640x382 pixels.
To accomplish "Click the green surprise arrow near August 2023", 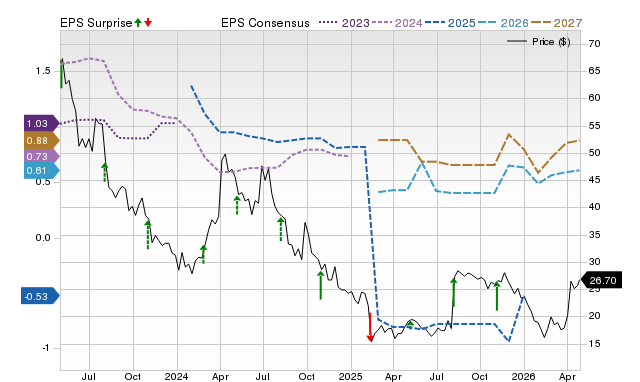I will [104, 172].
